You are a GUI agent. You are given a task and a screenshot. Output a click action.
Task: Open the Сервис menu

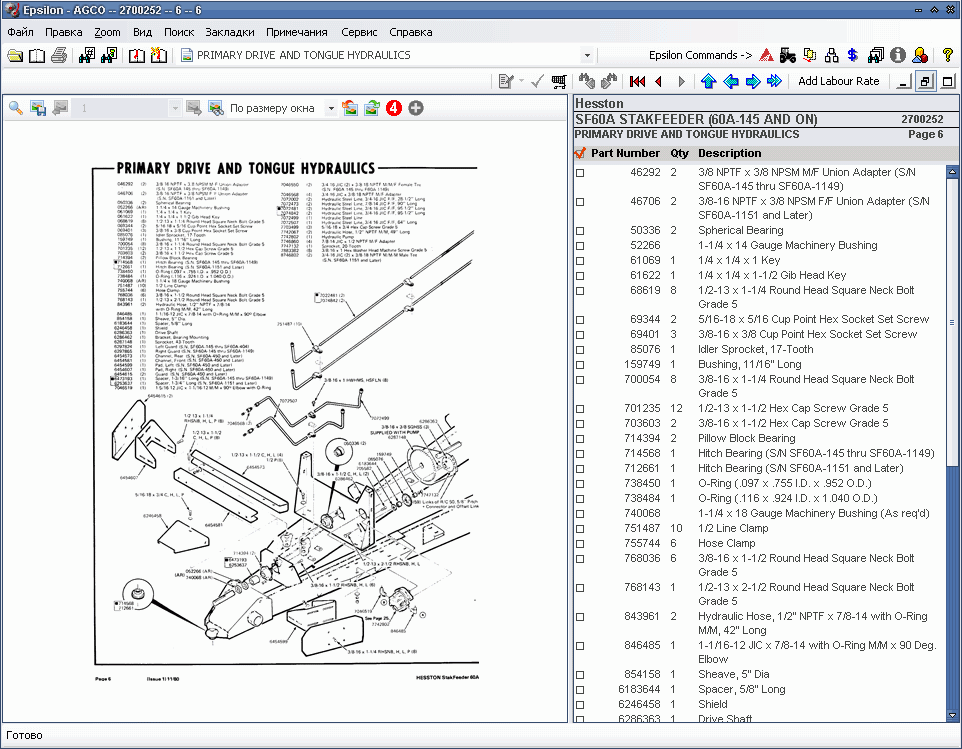tap(359, 31)
